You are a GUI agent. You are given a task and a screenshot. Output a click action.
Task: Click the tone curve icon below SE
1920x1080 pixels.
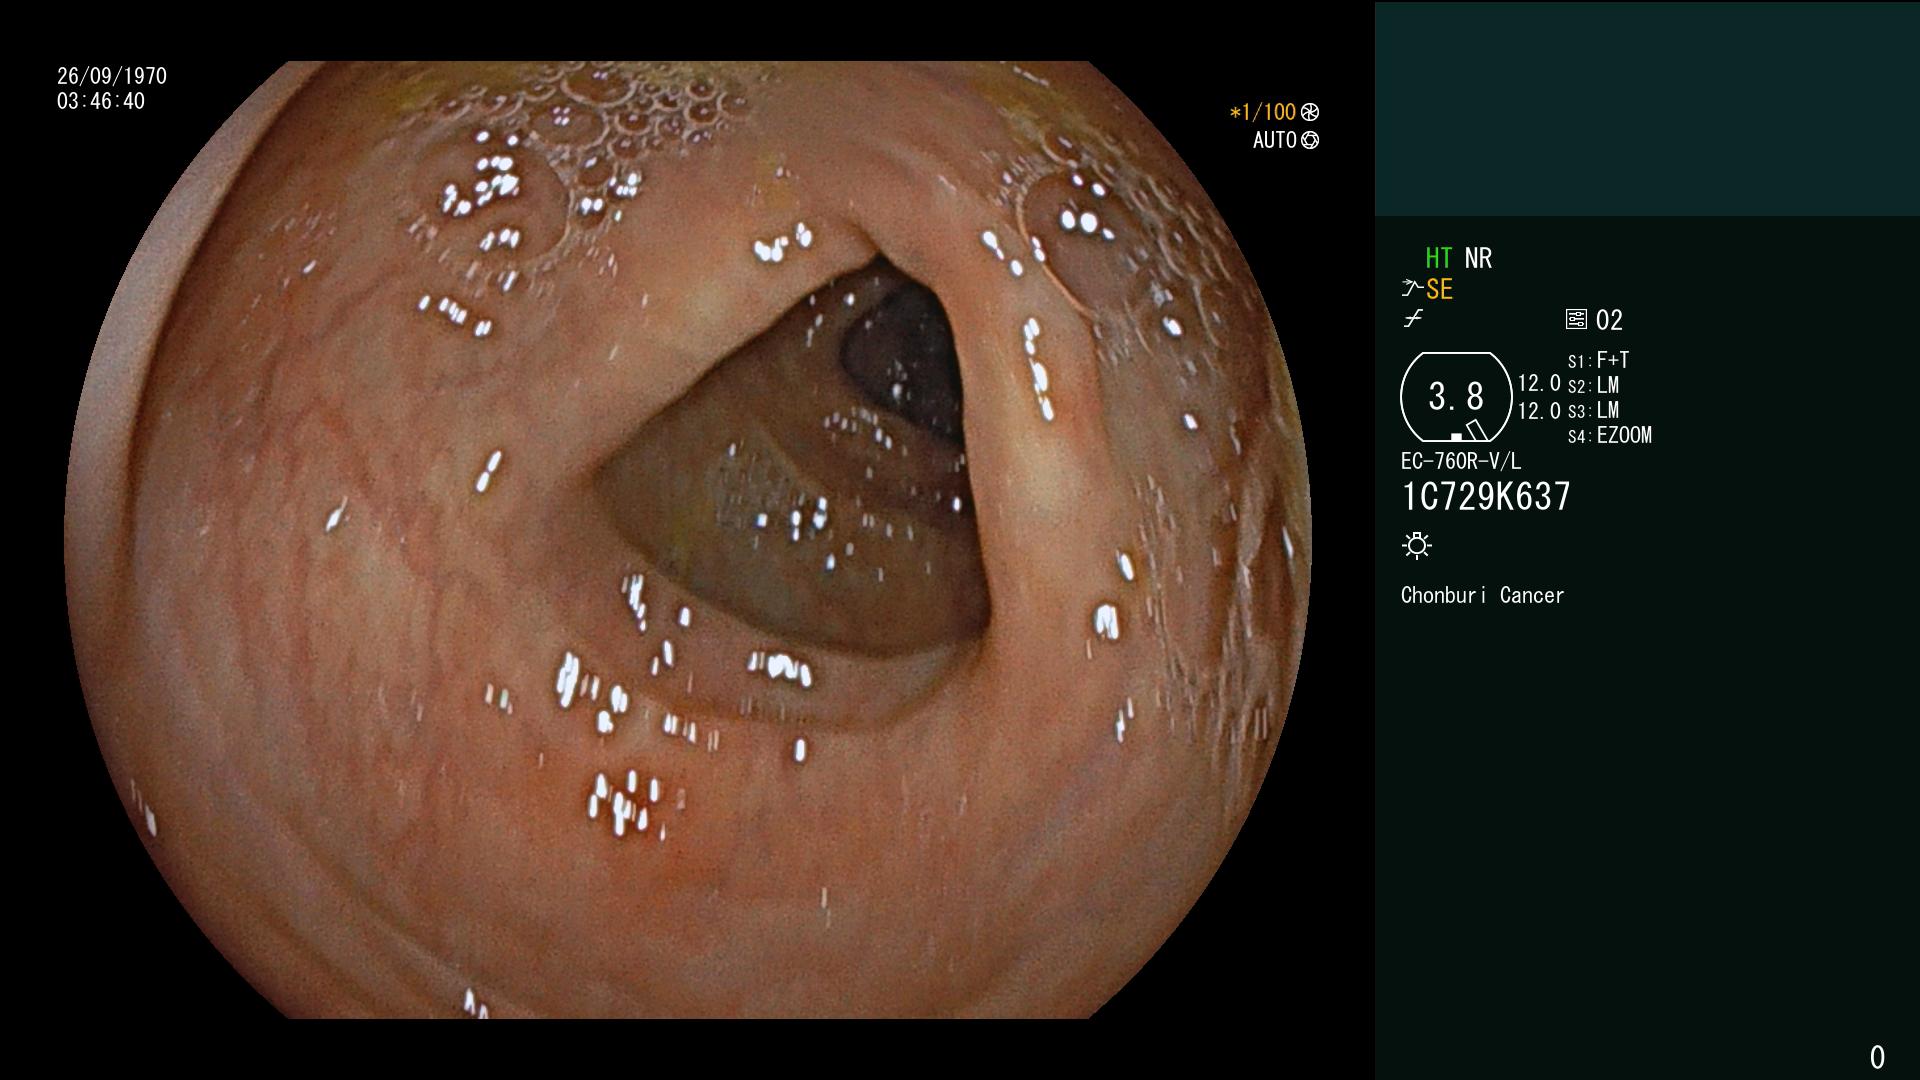(x=1413, y=319)
